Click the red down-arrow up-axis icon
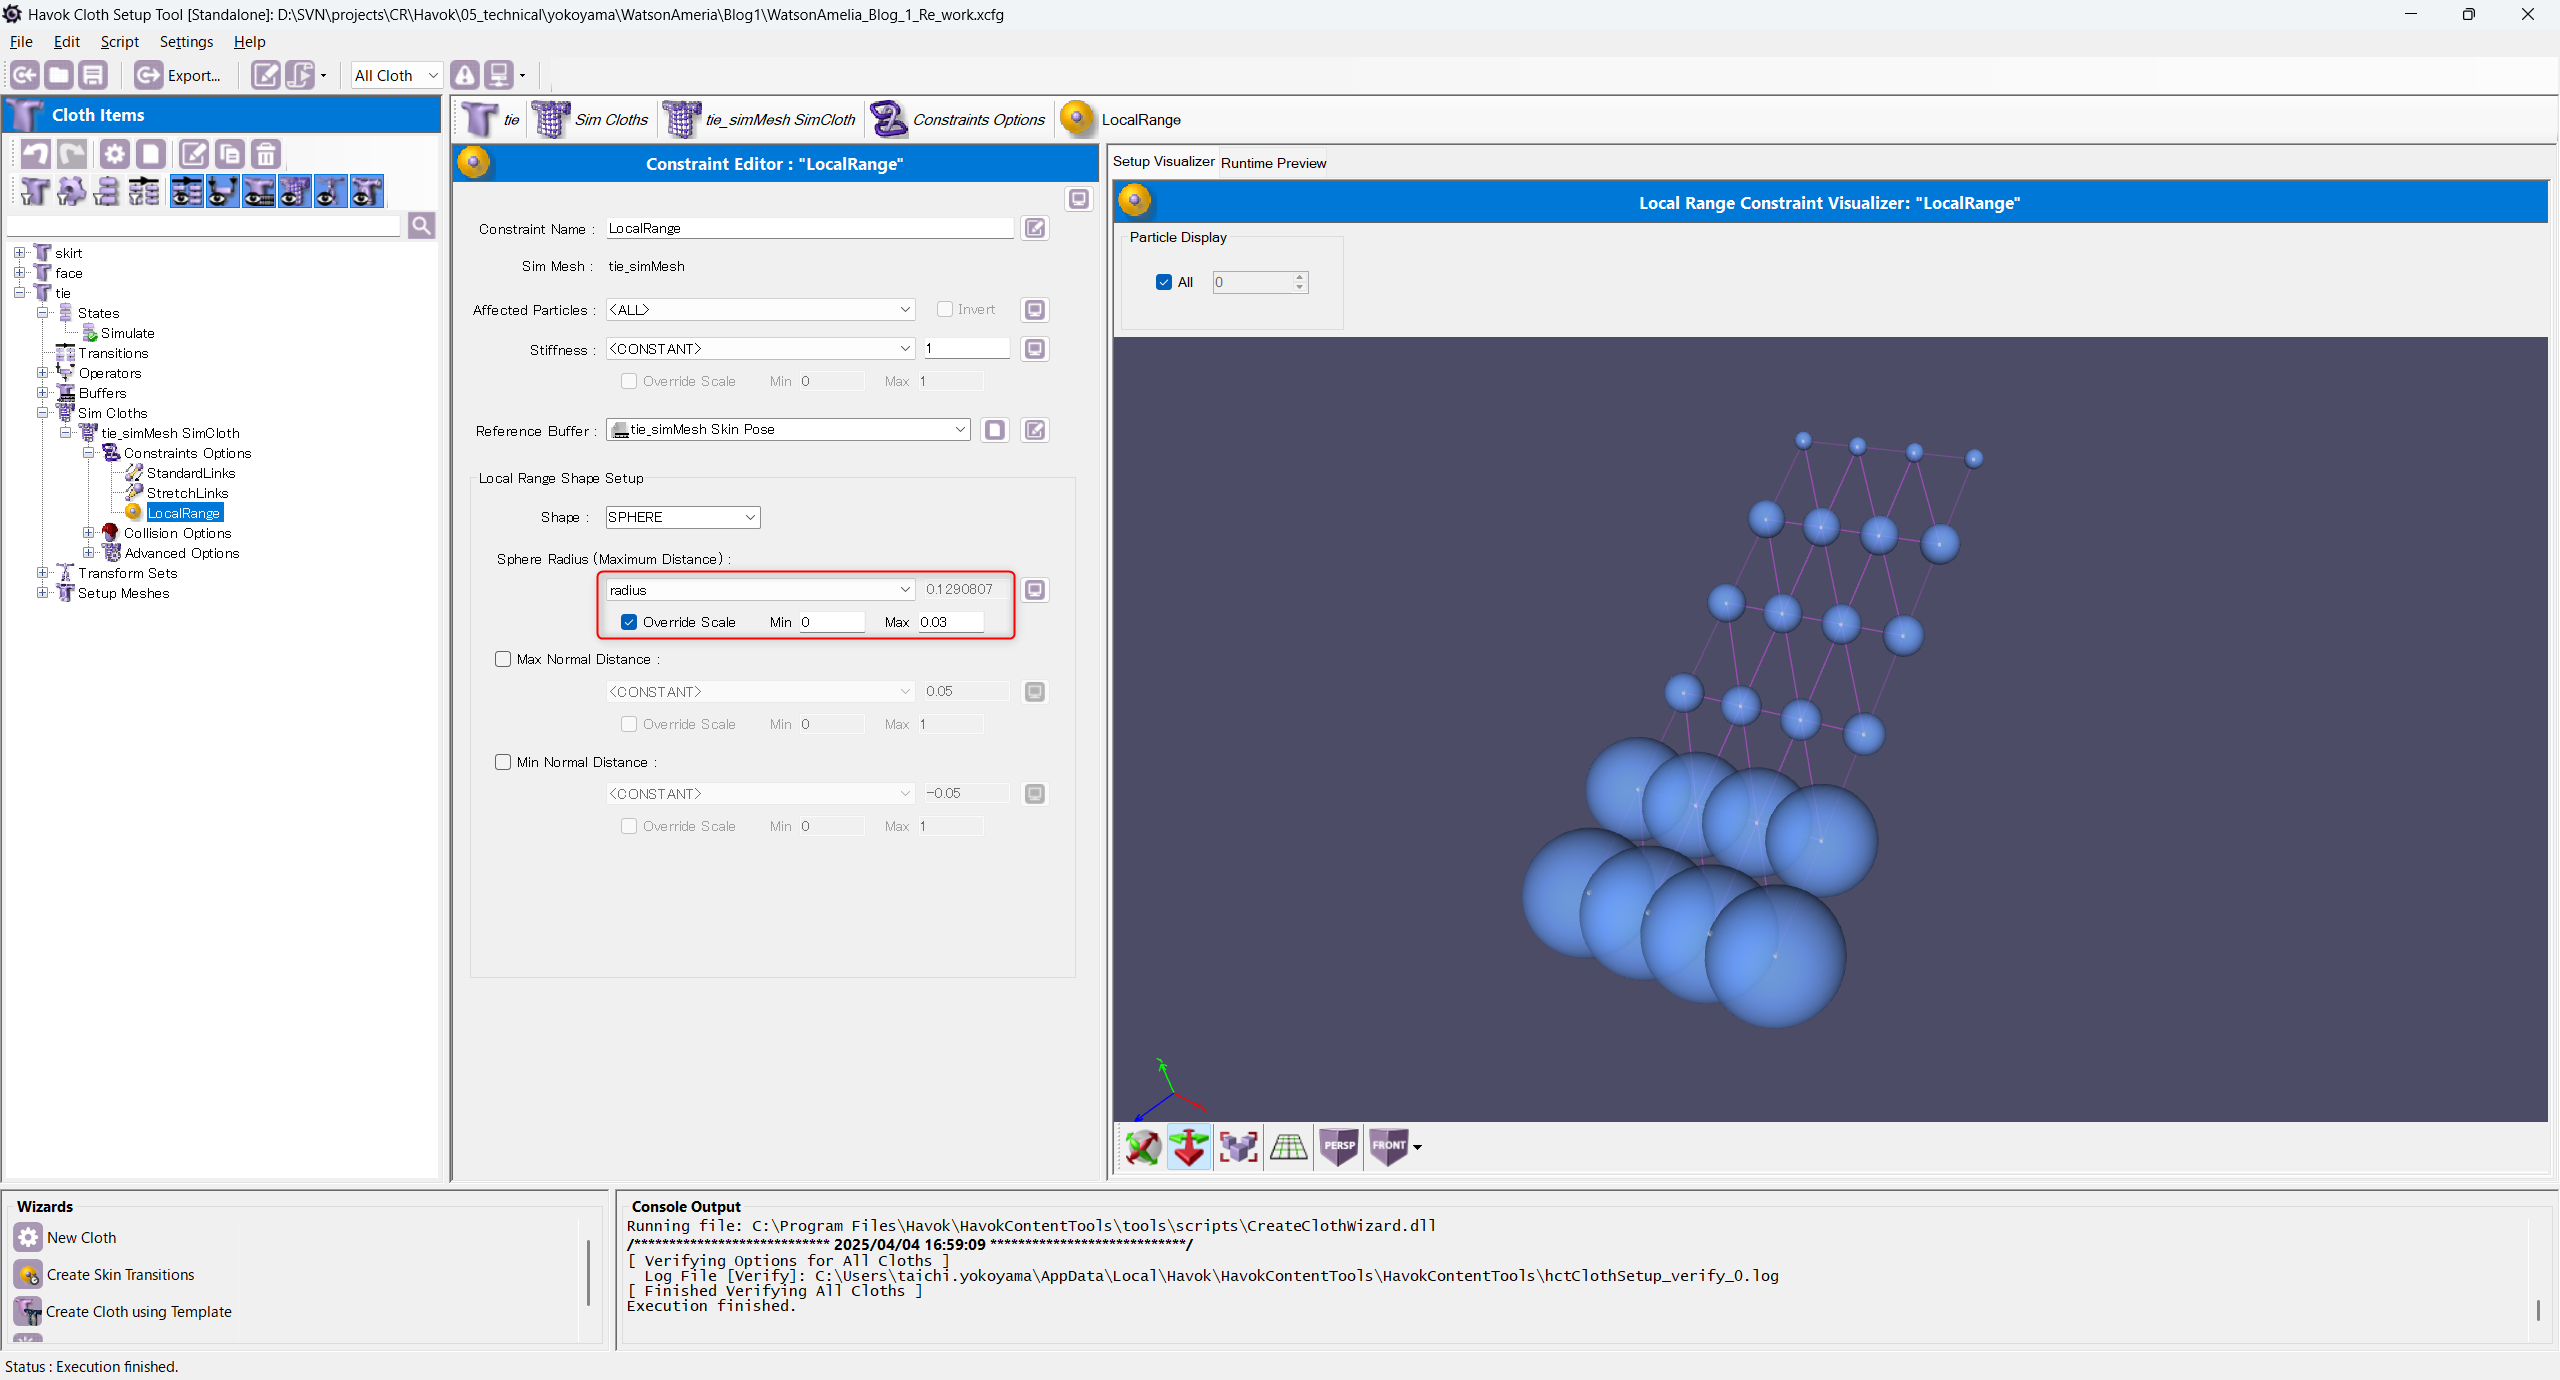Screen dimensions: 2560x1380 click(1189, 1147)
